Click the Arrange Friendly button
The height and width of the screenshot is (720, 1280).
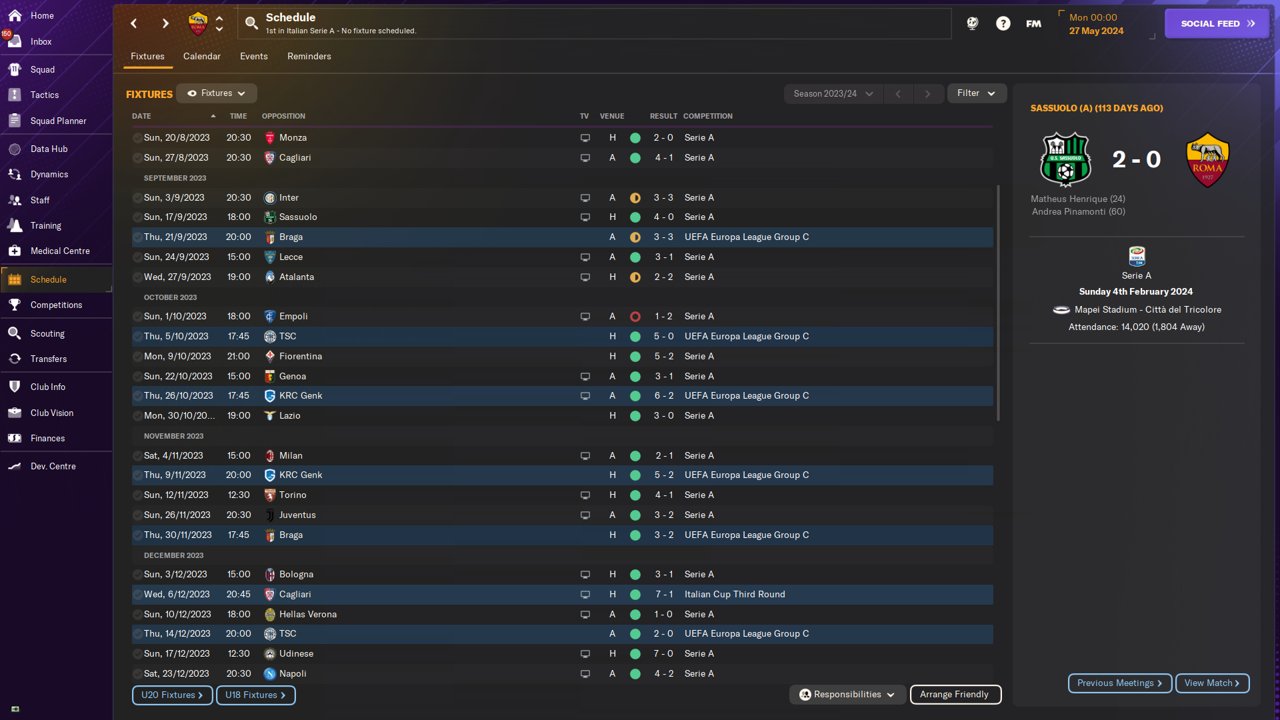tap(955, 694)
